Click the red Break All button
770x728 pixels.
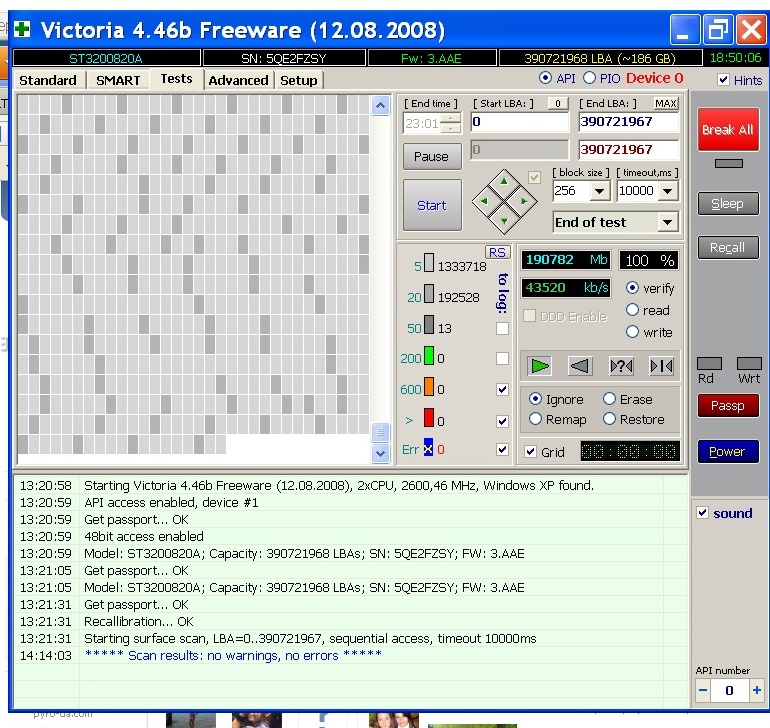point(728,130)
